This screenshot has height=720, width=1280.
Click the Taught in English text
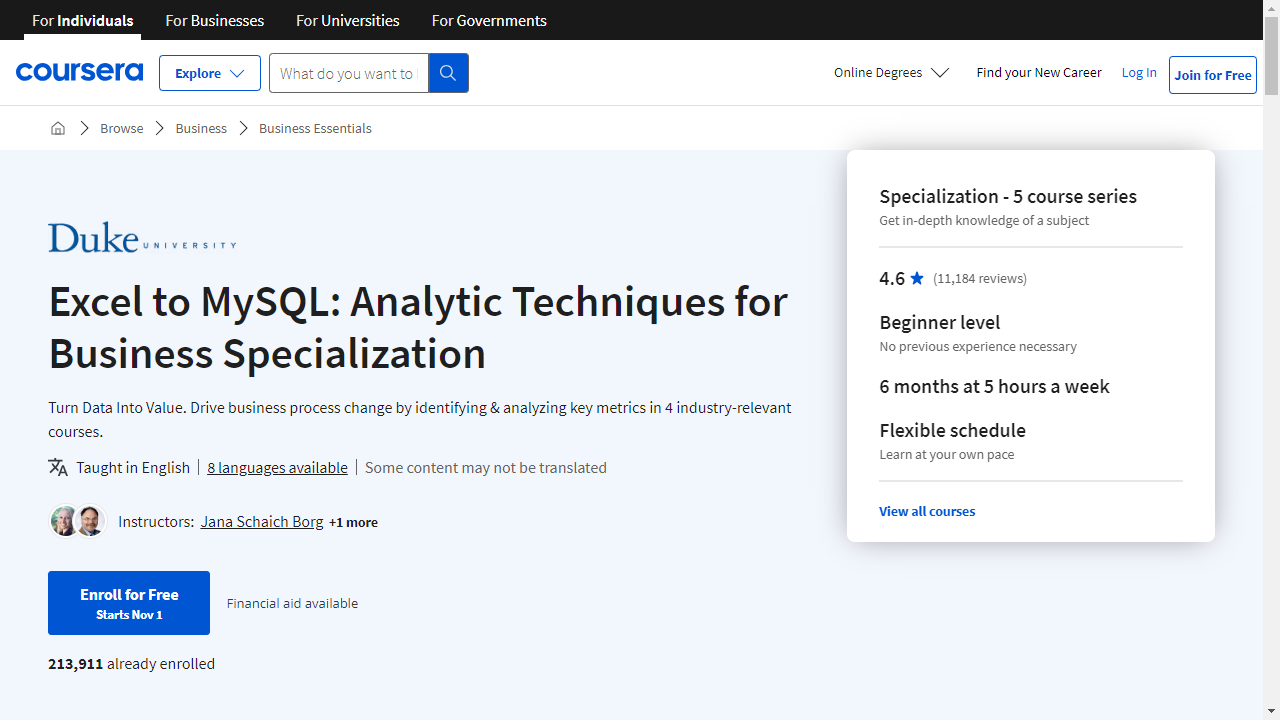click(x=133, y=467)
